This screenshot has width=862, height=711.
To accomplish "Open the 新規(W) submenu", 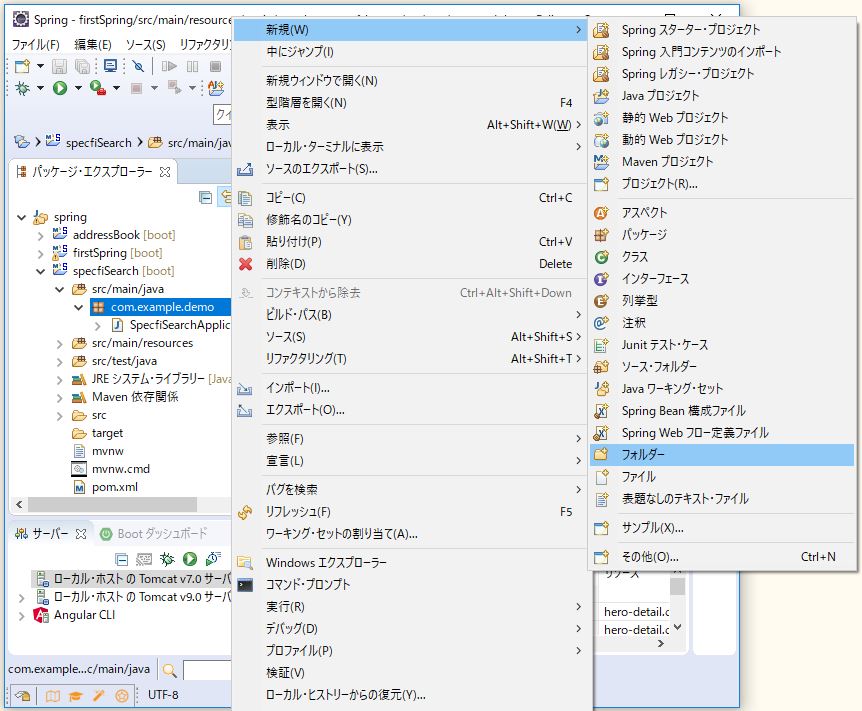I will [x=410, y=30].
